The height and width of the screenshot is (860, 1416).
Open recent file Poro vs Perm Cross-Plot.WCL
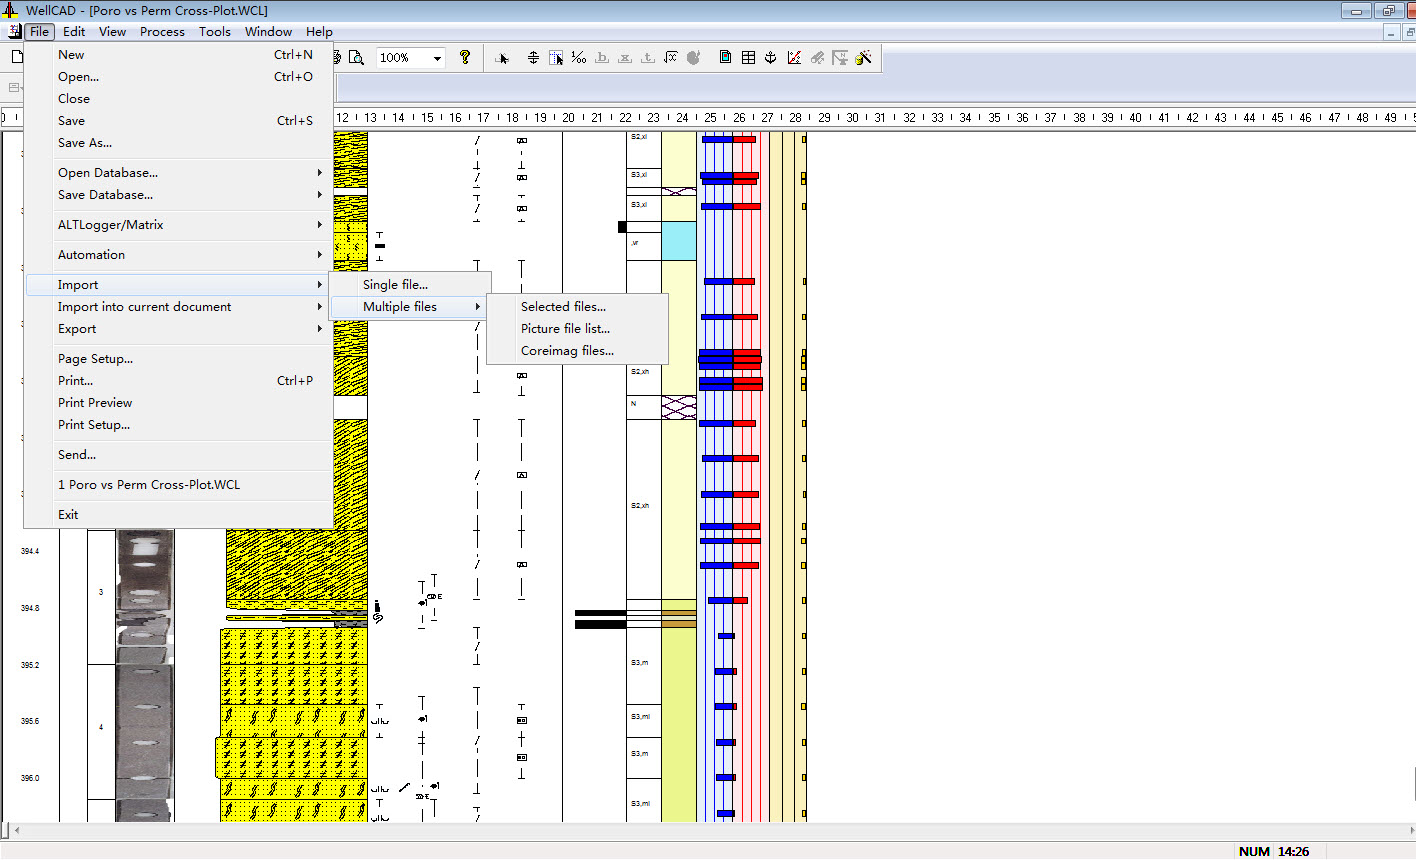(179, 485)
